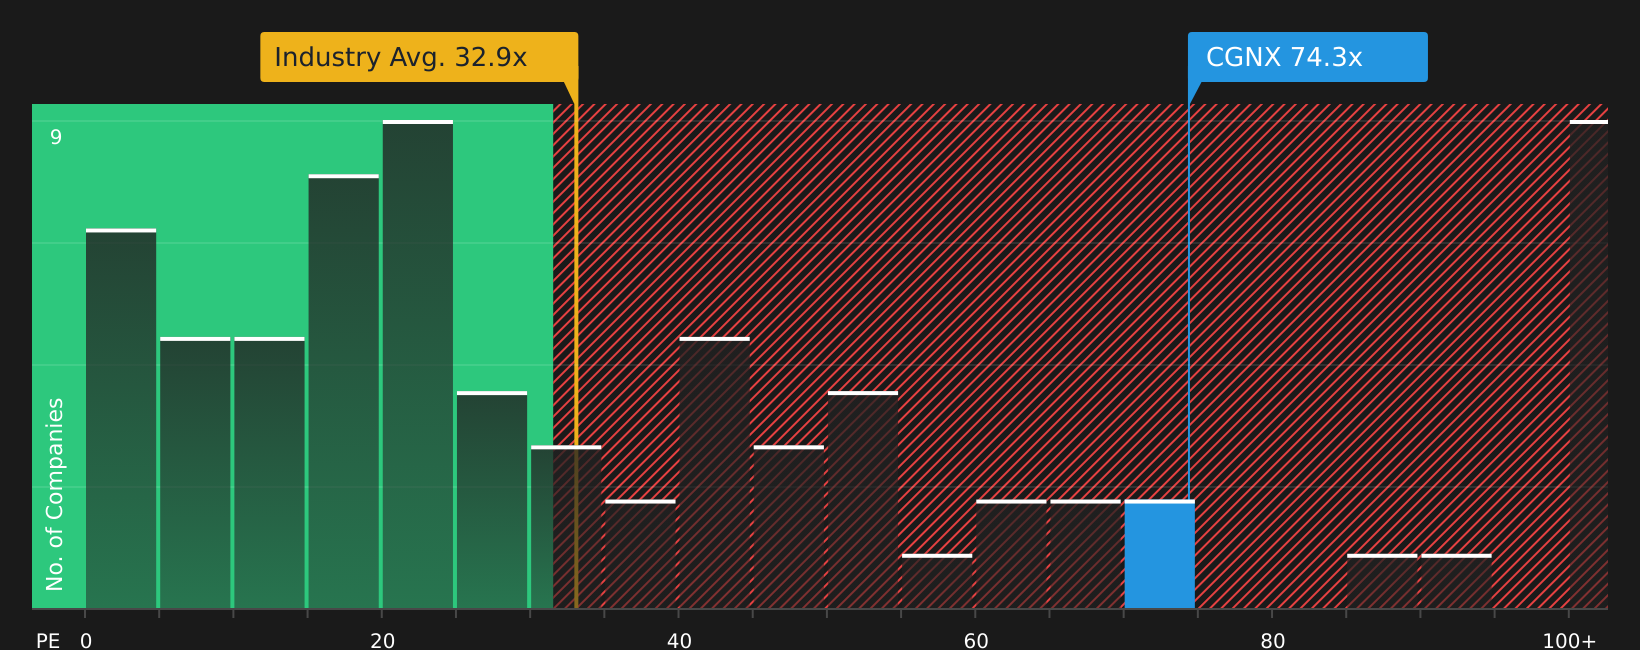Select the blue CGNX histogram bar
This screenshot has width=1640, height=650.
point(1160,554)
